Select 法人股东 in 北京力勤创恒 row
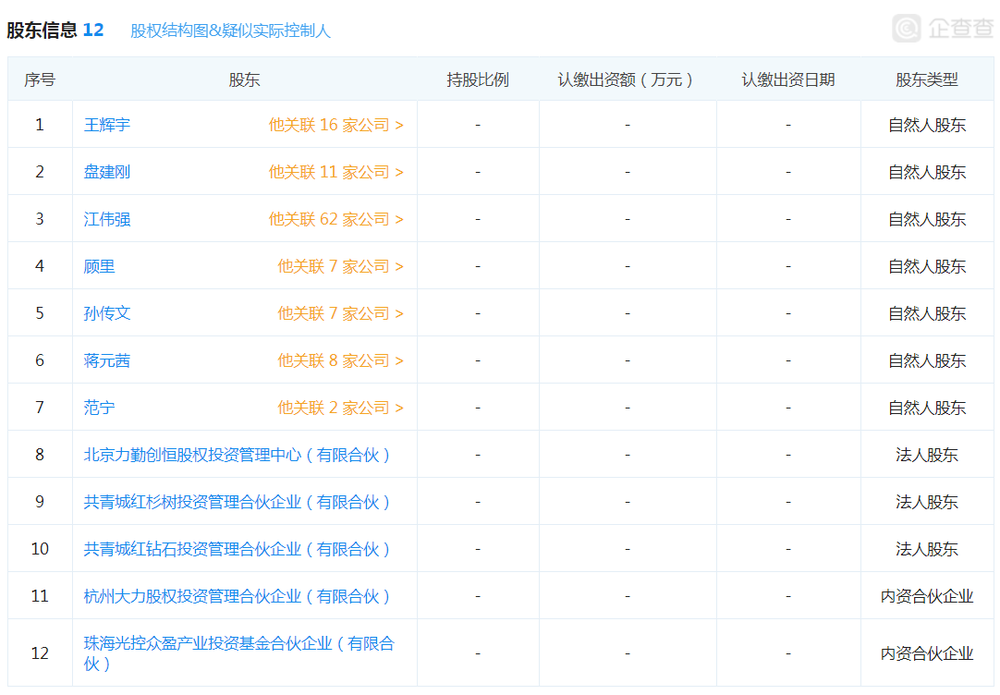This screenshot has height=695, width=1000. (927, 455)
